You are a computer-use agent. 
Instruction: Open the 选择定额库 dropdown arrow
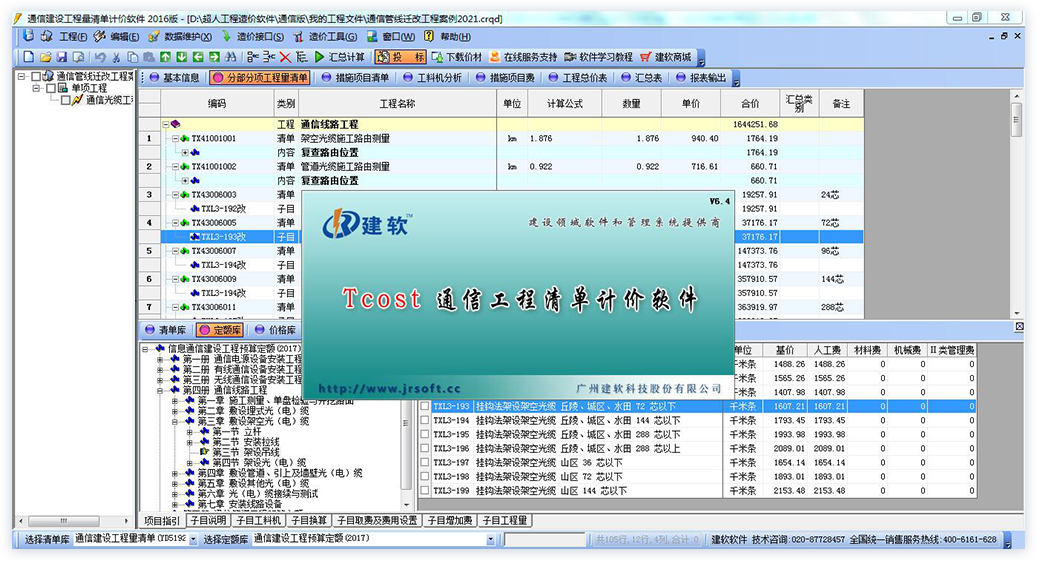point(491,540)
